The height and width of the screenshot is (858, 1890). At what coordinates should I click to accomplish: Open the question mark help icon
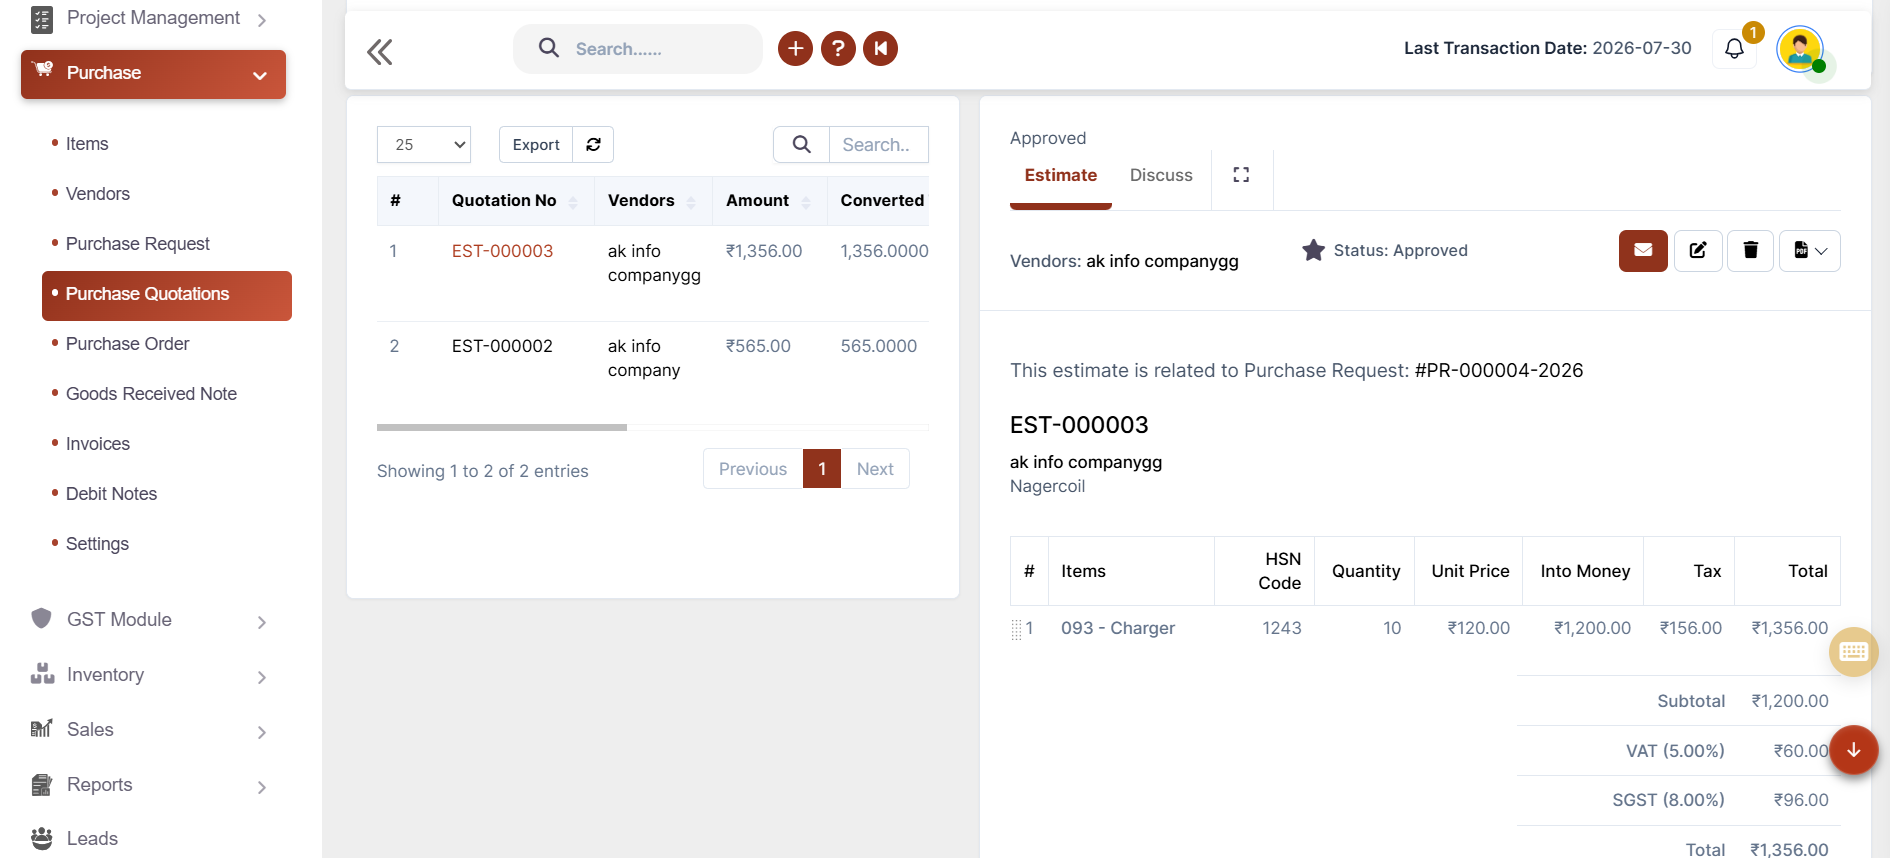838,48
